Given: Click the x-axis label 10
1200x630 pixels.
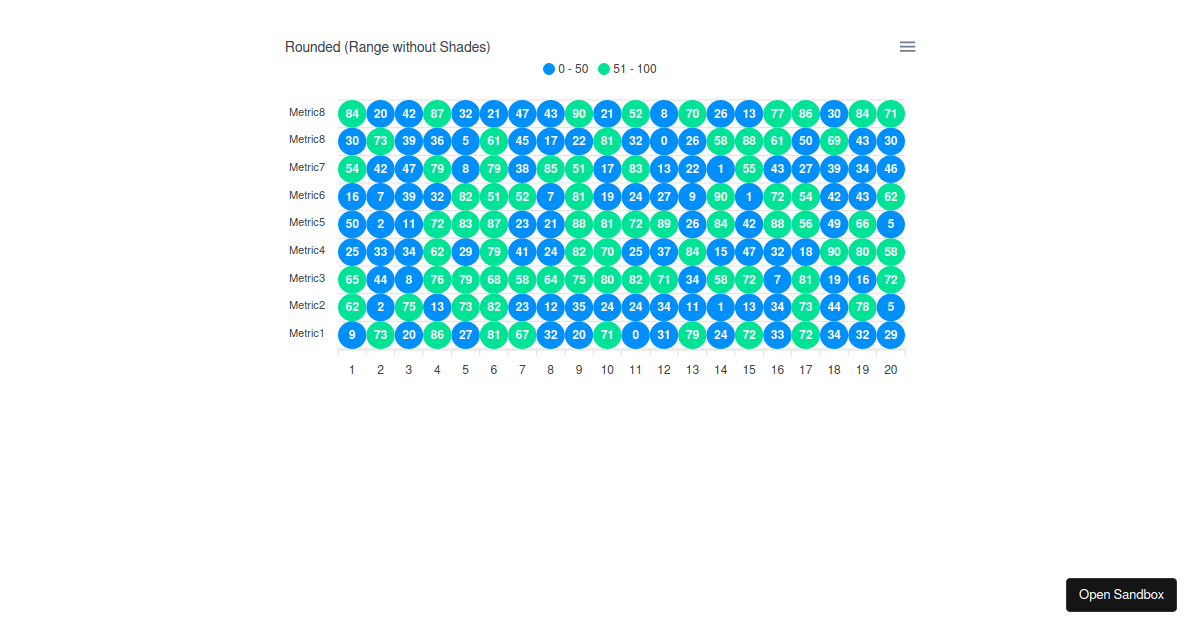Looking at the screenshot, I should (x=607, y=369).
